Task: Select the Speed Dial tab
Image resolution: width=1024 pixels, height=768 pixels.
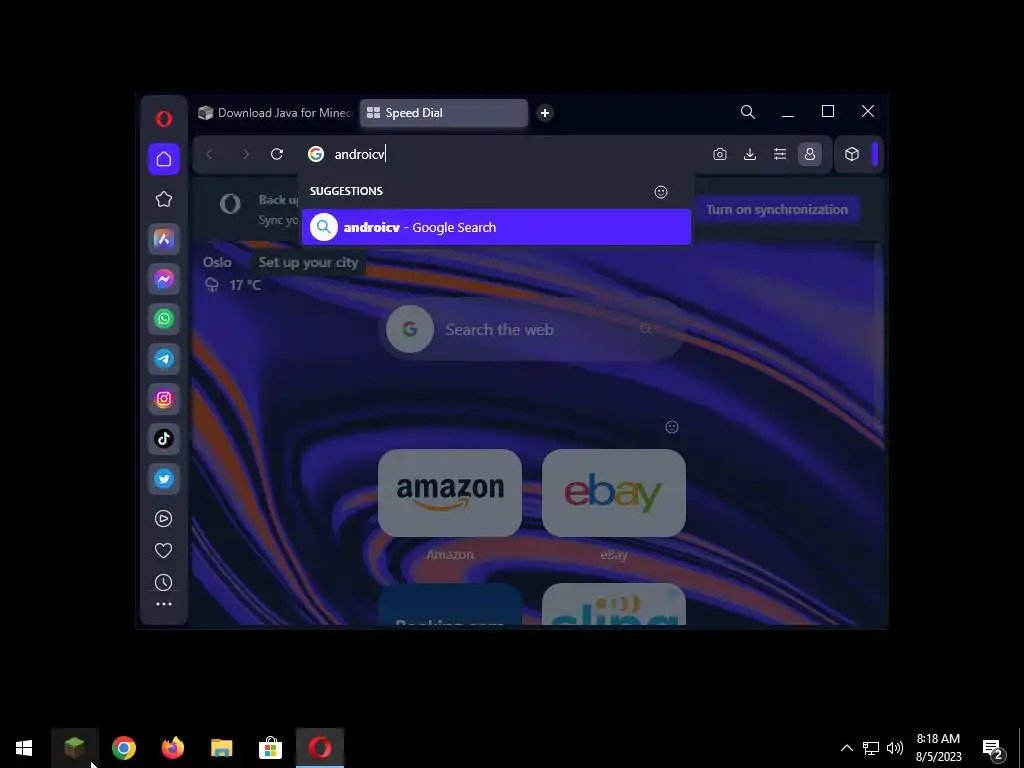Action: (443, 113)
